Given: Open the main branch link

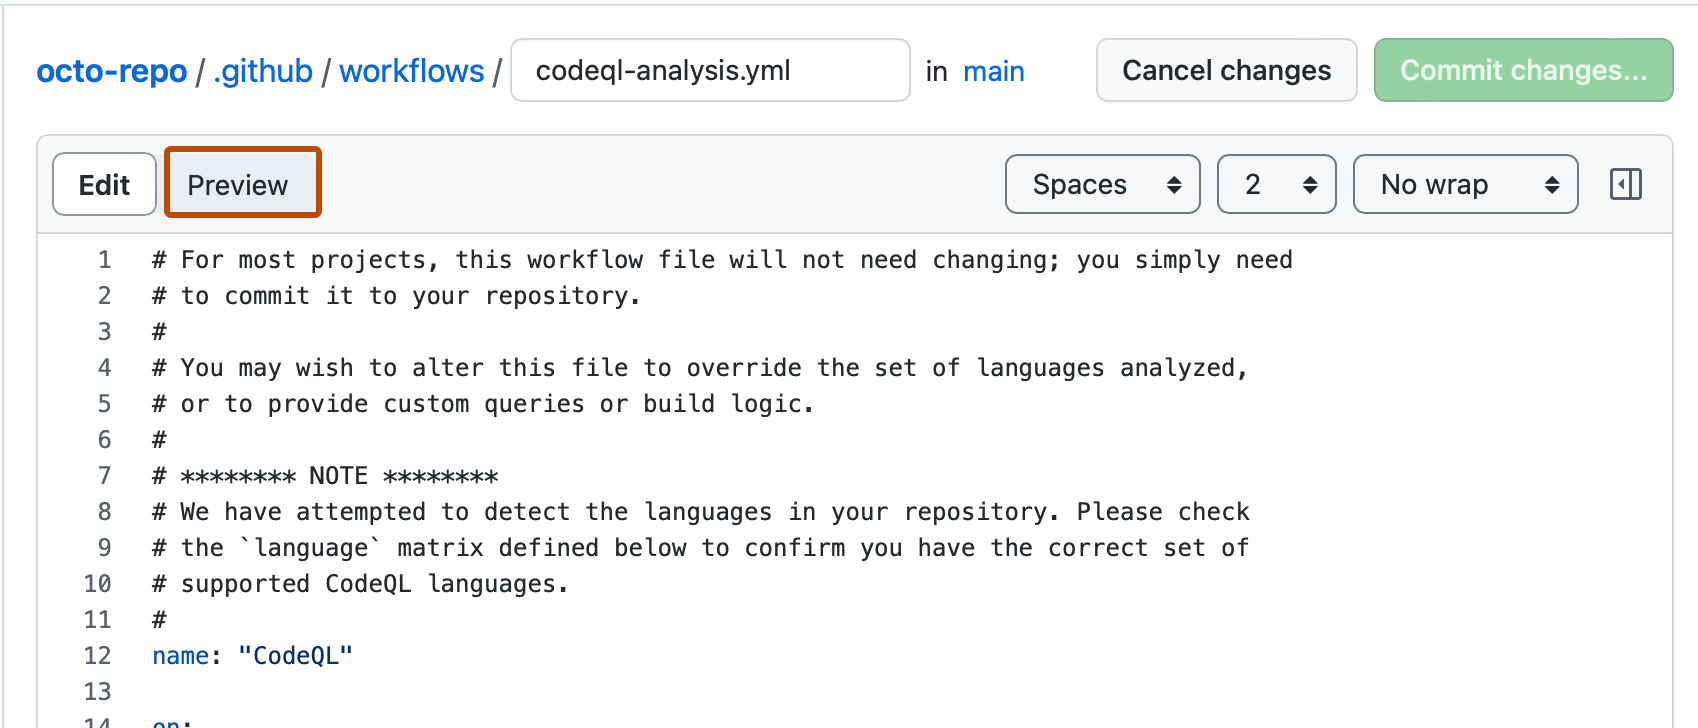Looking at the screenshot, I should pos(993,71).
